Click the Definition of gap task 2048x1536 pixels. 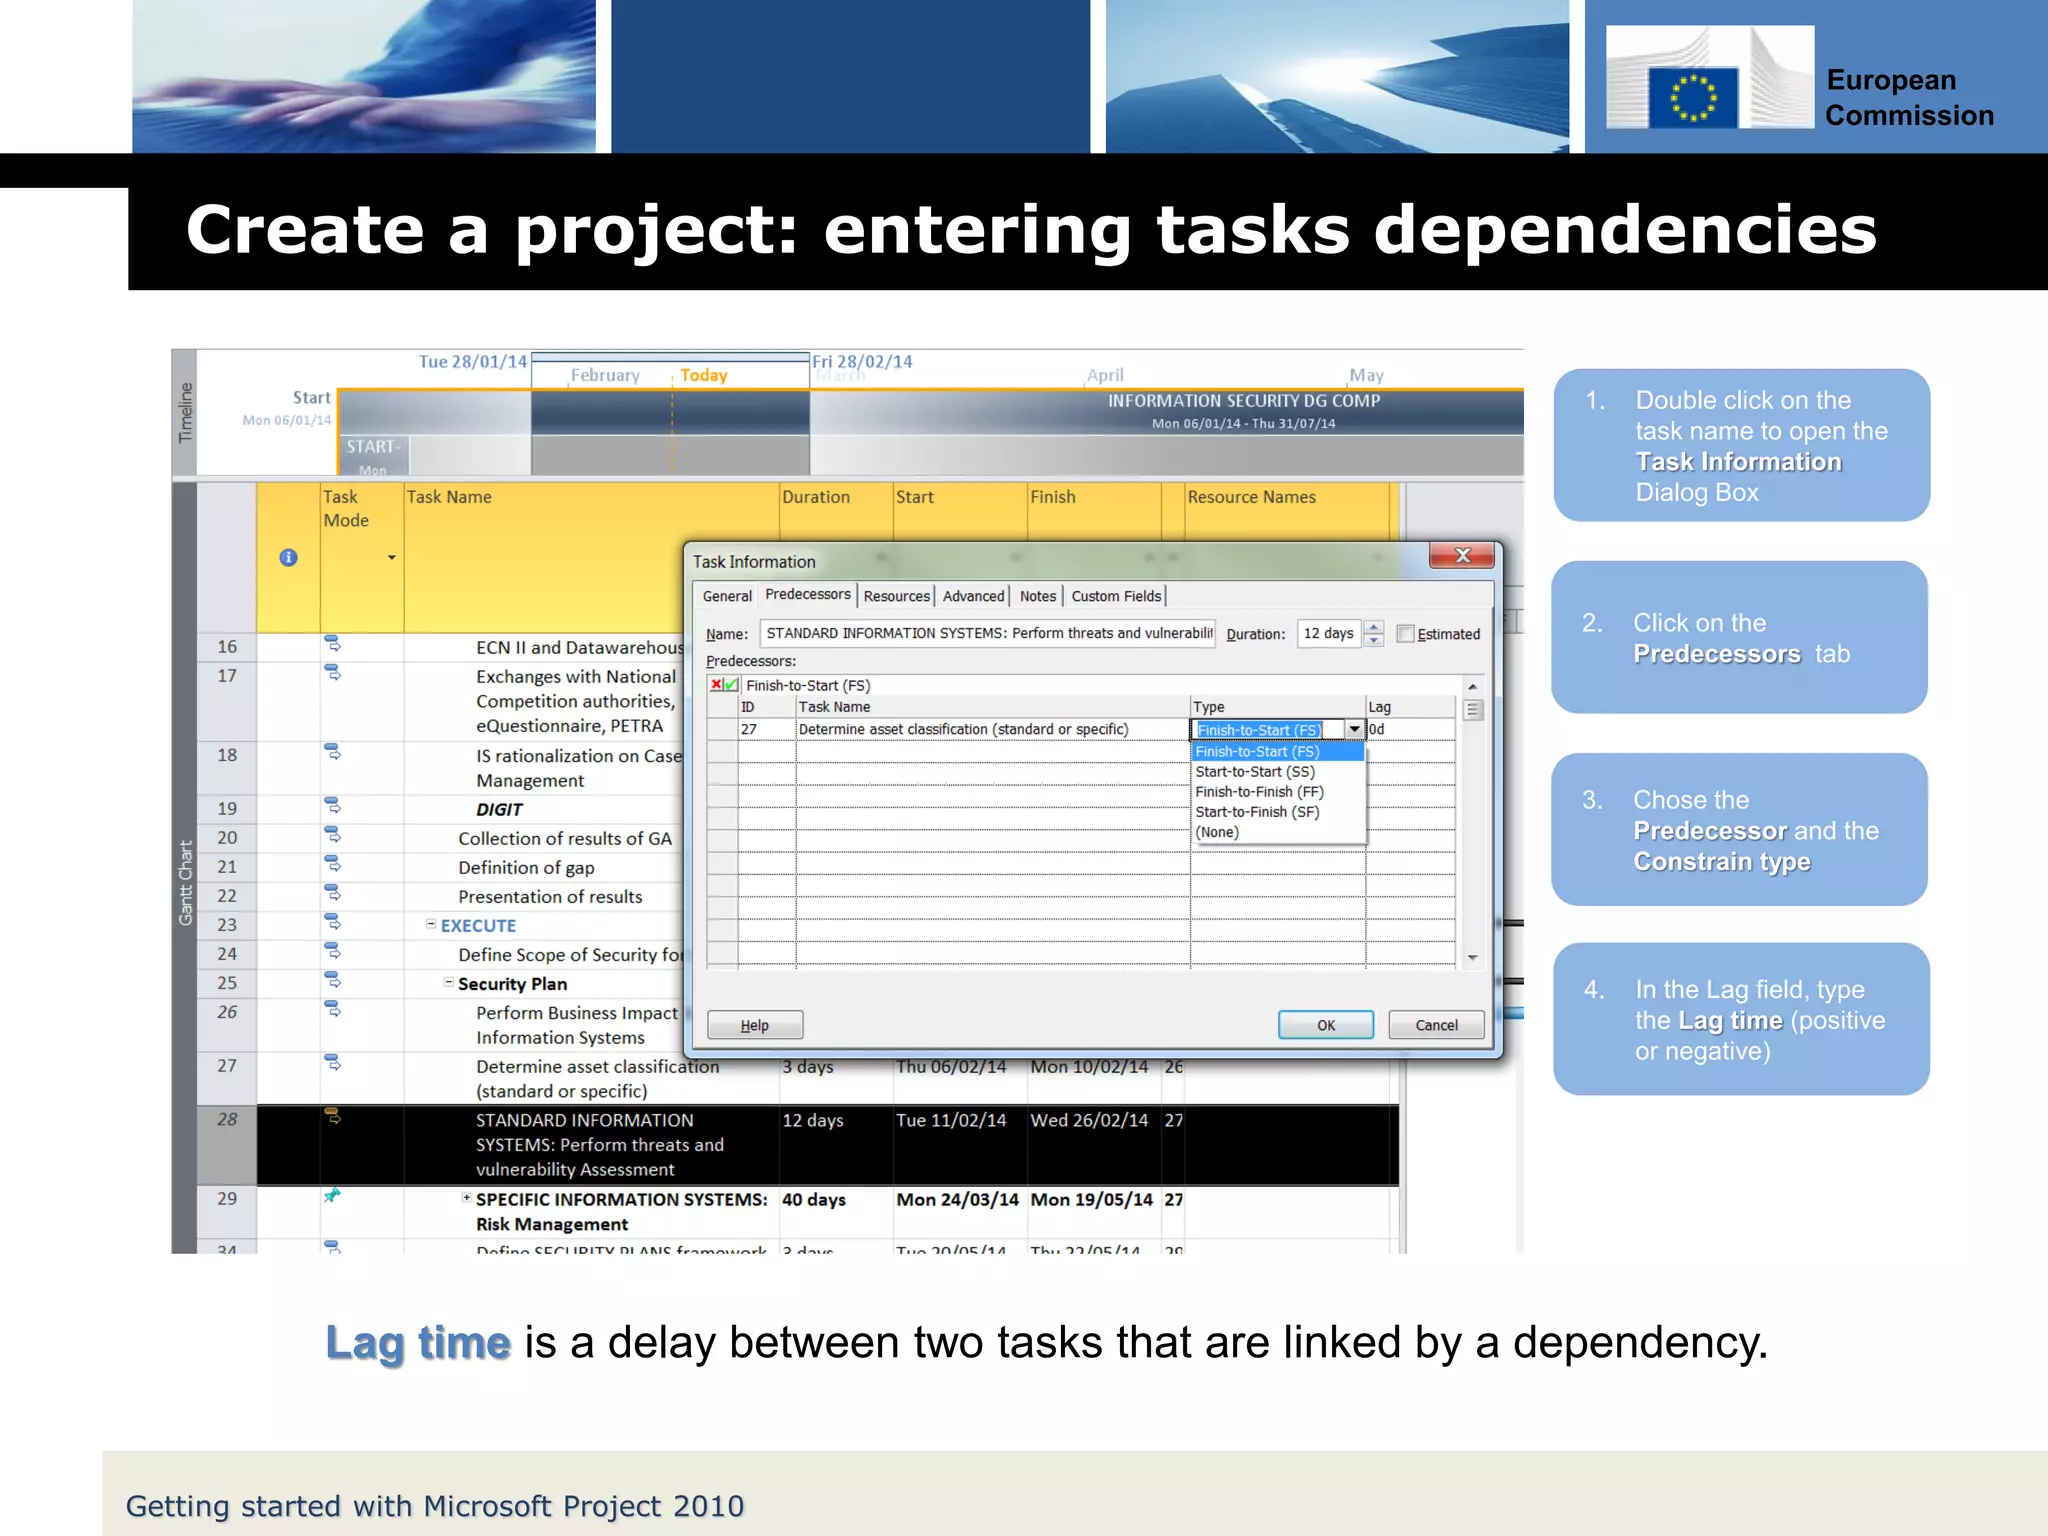[526, 868]
